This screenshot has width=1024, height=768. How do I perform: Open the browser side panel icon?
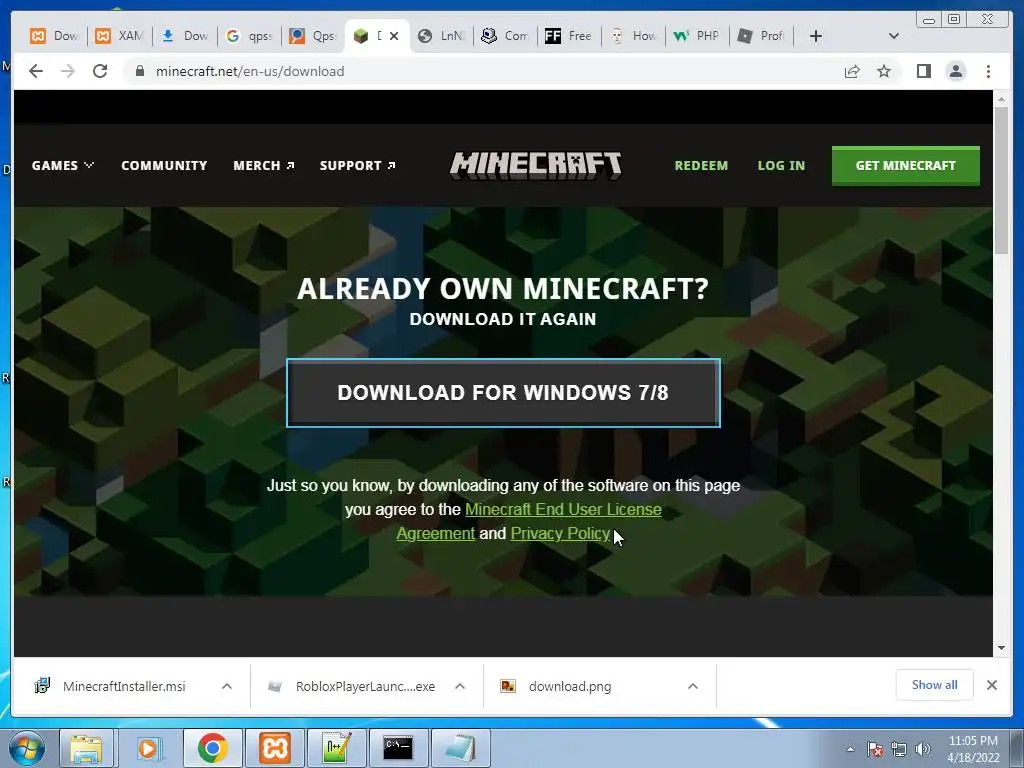[x=923, y=71]
